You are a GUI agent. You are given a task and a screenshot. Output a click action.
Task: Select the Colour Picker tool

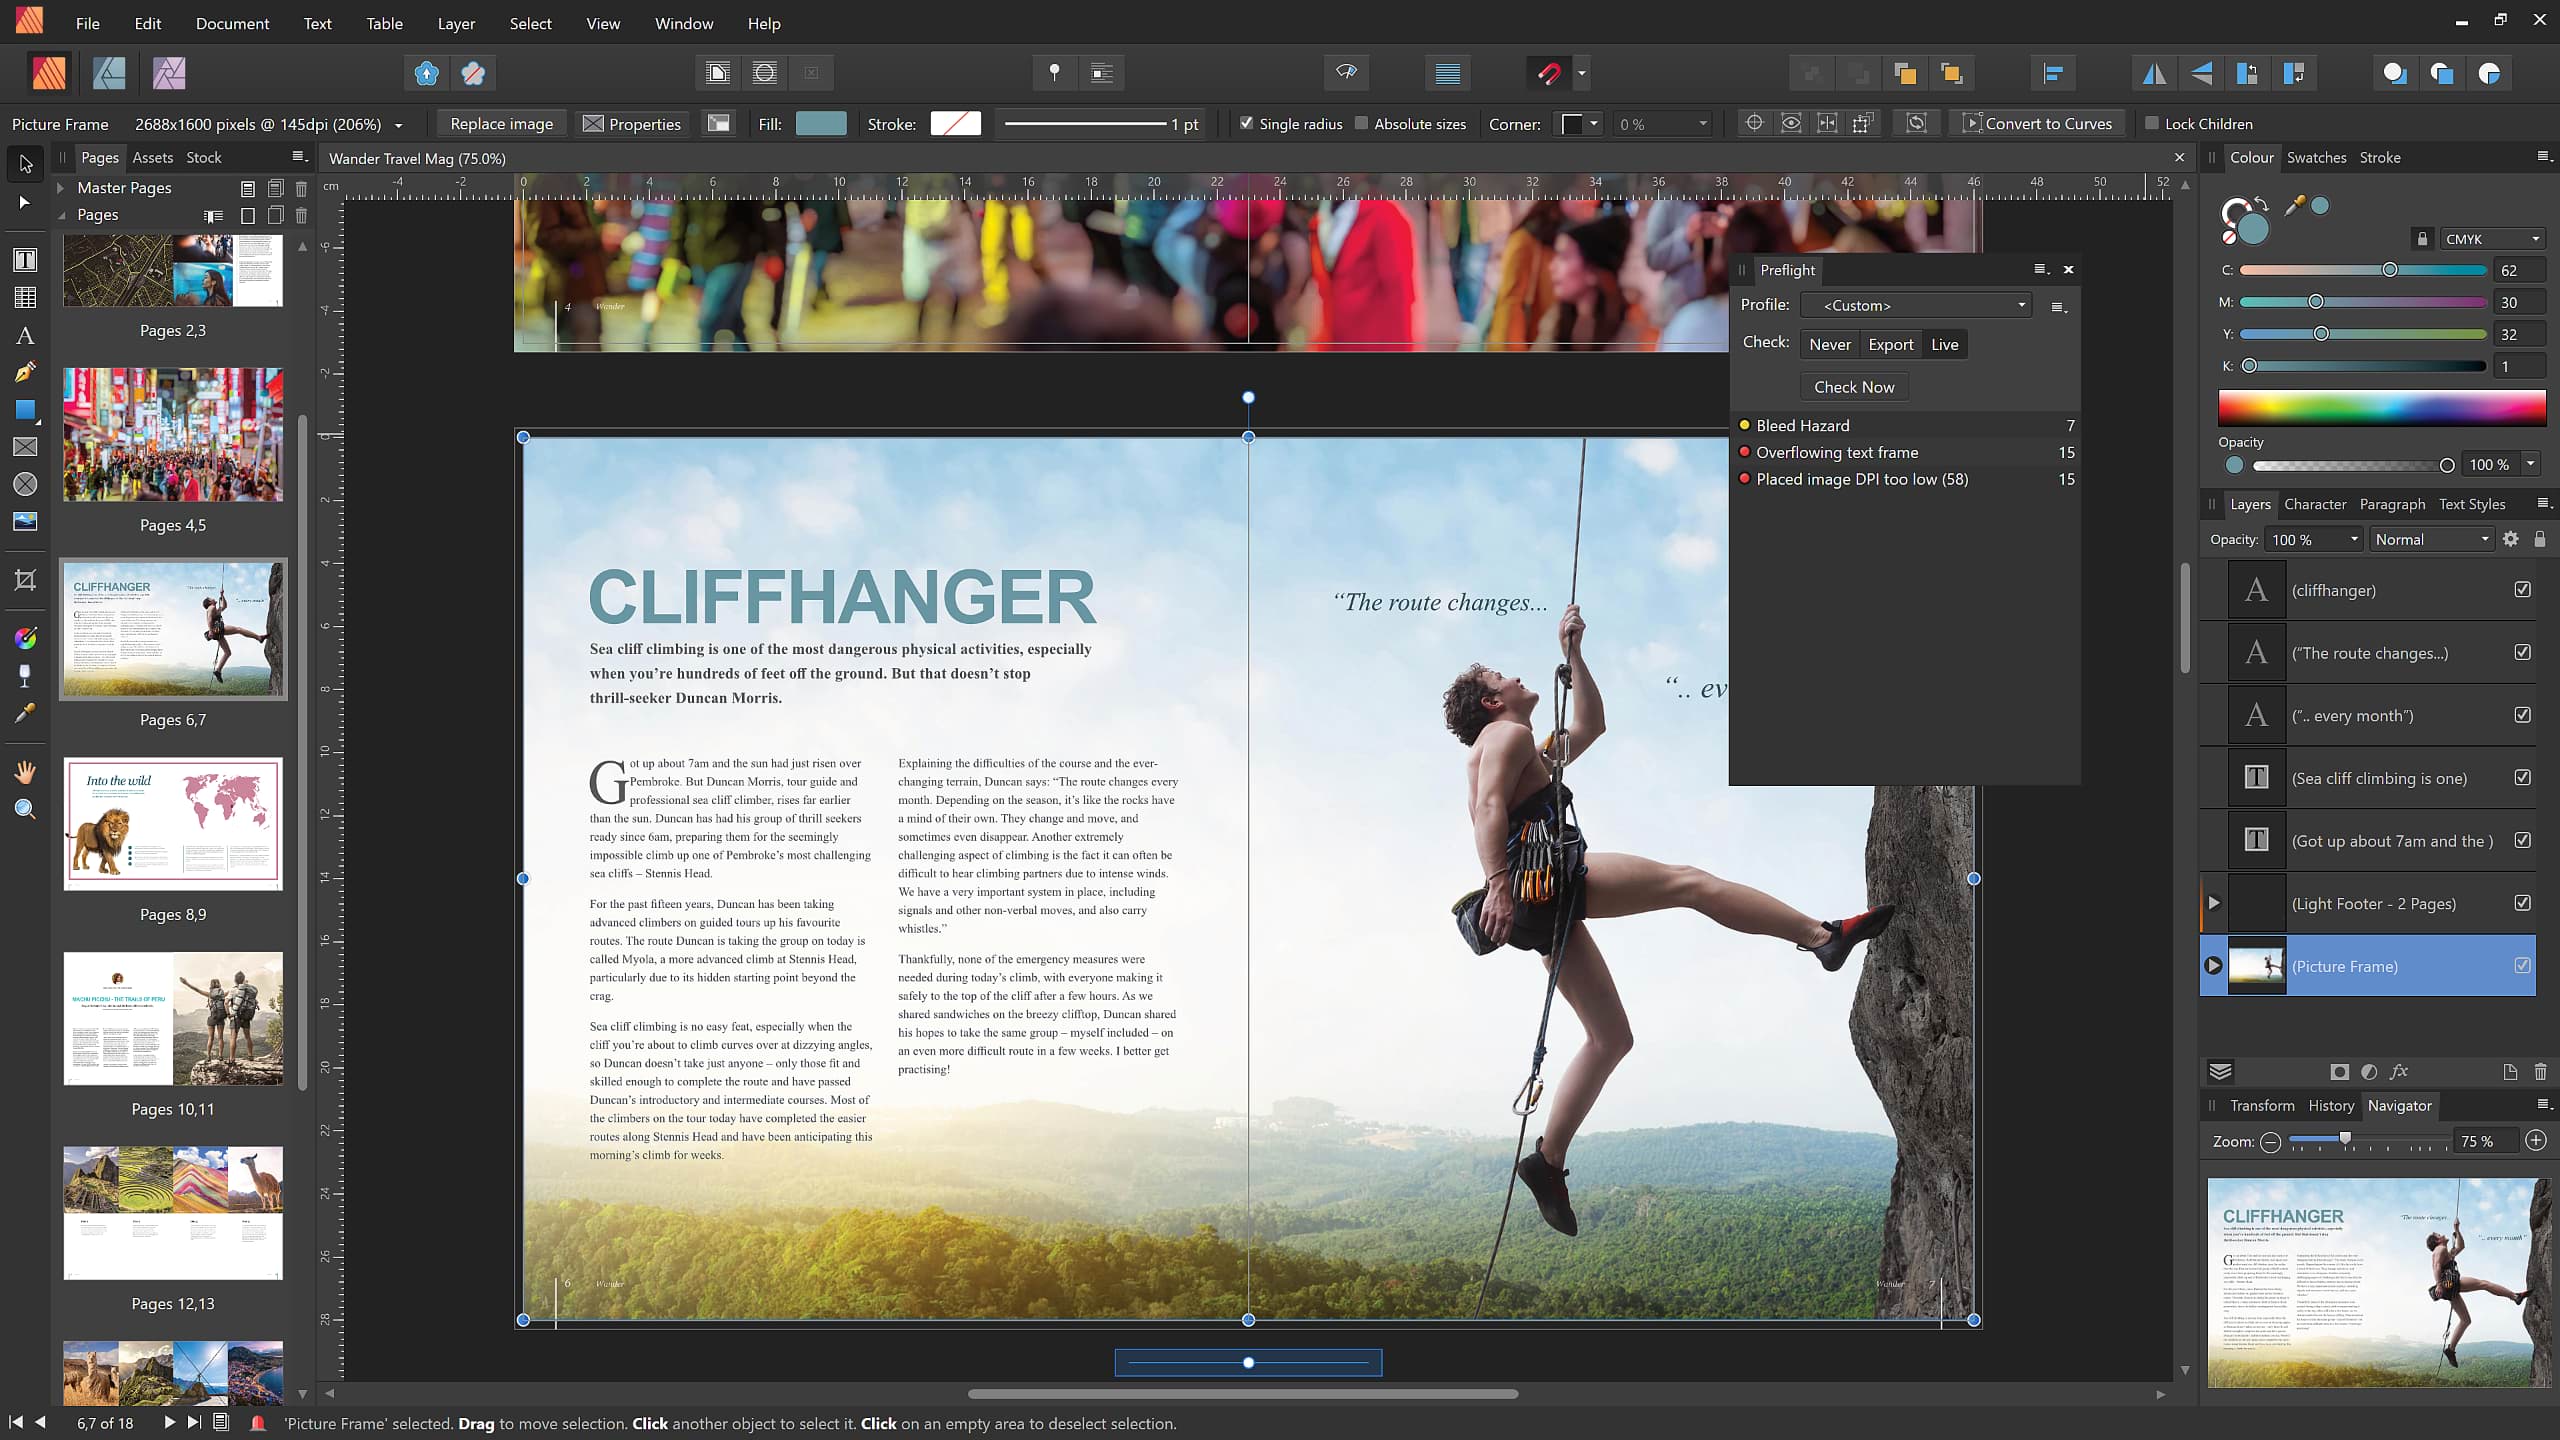tap(25, 712)
